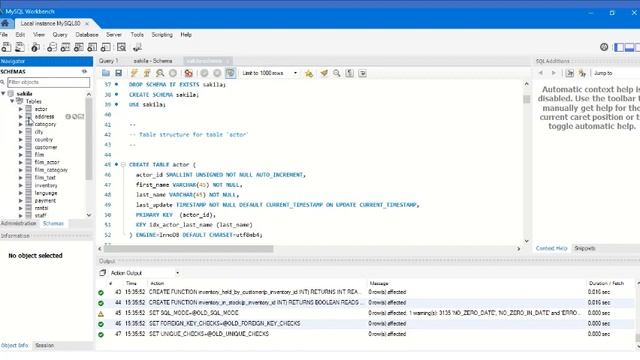Toggle stop-on-error execution mode

tap(189, 73)
